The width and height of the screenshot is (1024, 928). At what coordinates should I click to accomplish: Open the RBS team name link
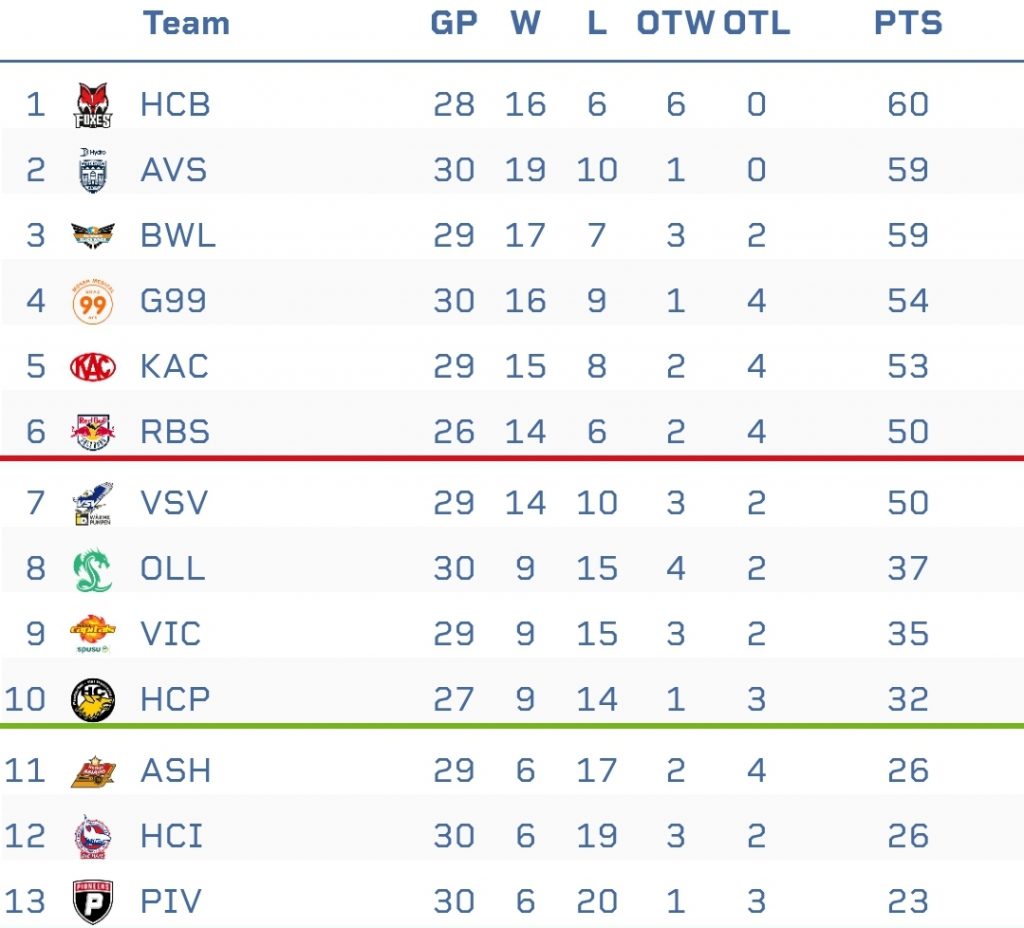175,432
